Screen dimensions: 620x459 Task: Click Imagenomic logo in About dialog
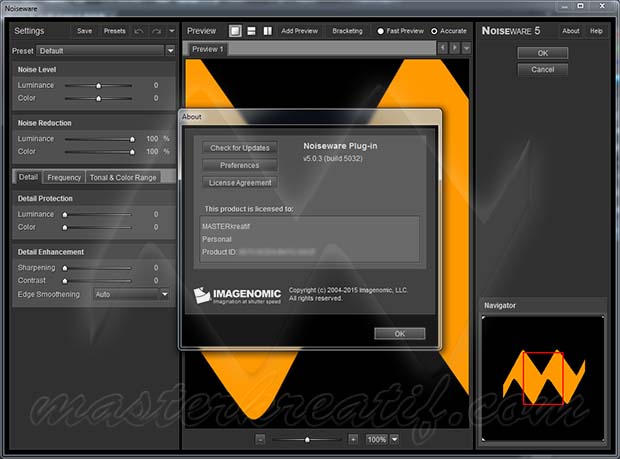tap(237, 296)
